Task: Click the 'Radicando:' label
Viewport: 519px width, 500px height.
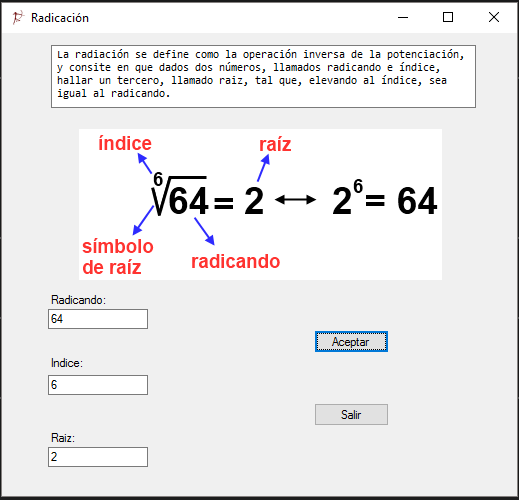Action: (78, 300)
